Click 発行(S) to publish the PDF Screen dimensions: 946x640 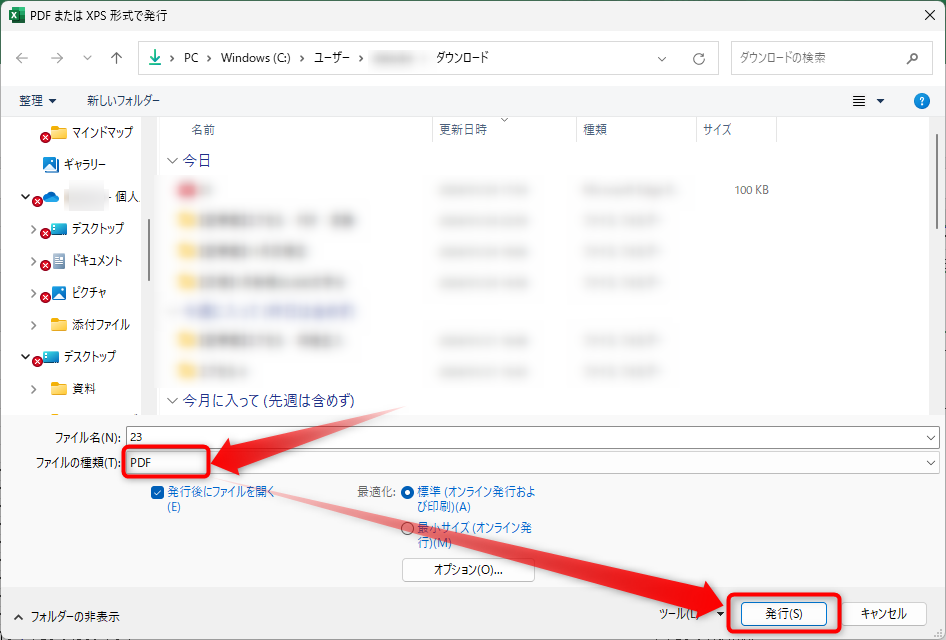click(784, 613)
